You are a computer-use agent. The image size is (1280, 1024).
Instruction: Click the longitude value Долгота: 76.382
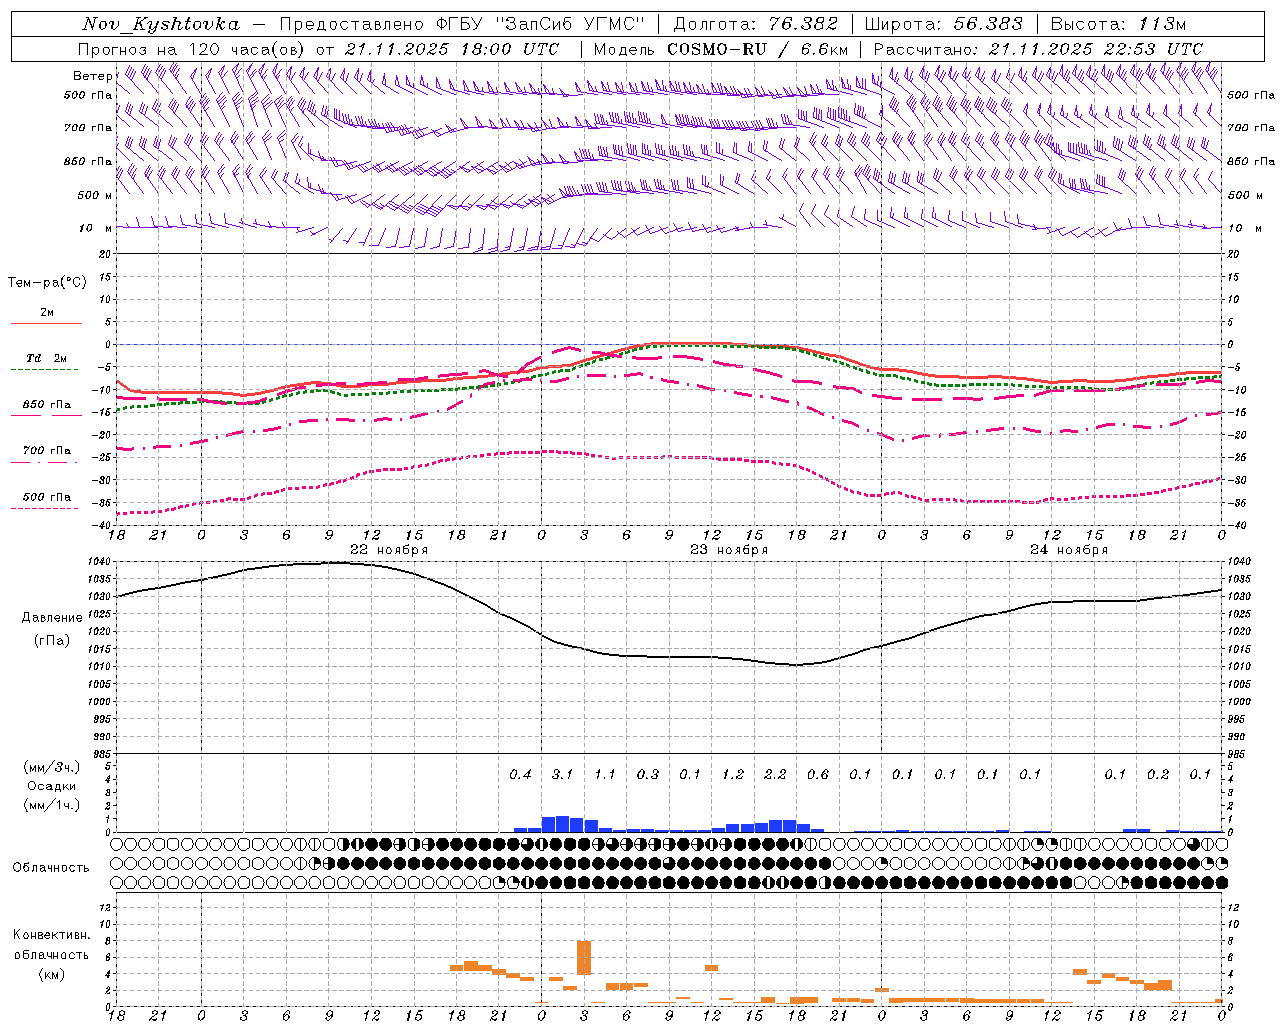pos(755,24)
